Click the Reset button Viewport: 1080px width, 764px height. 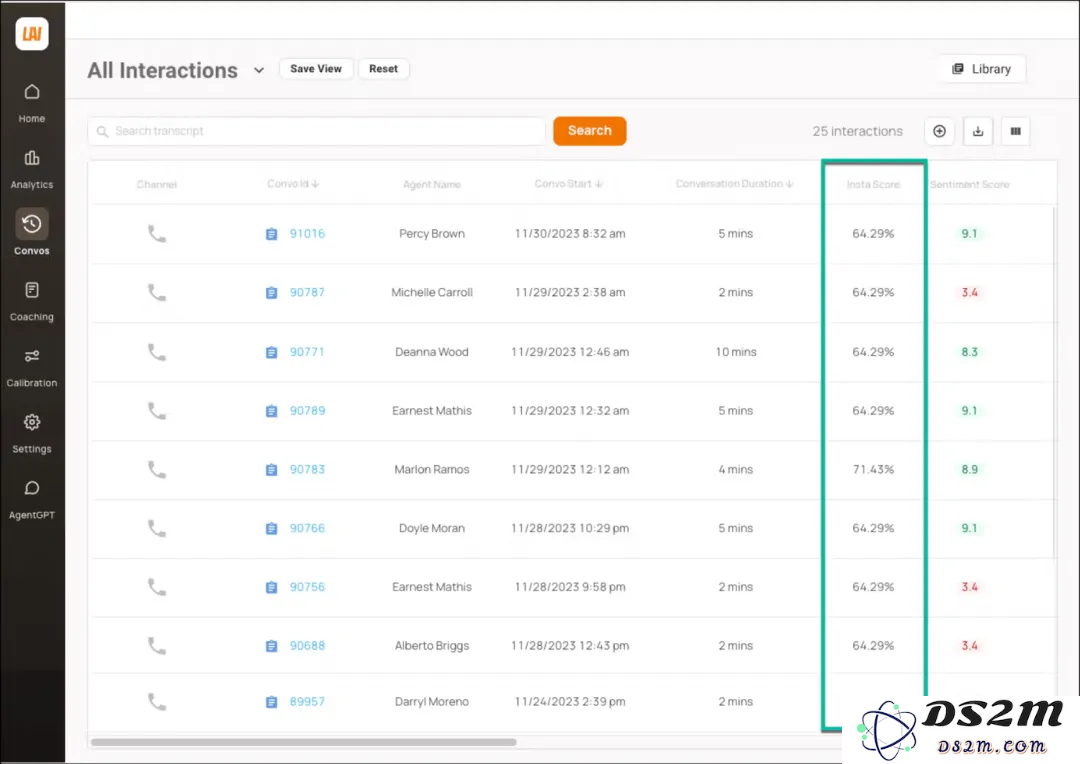pos(384,69)
